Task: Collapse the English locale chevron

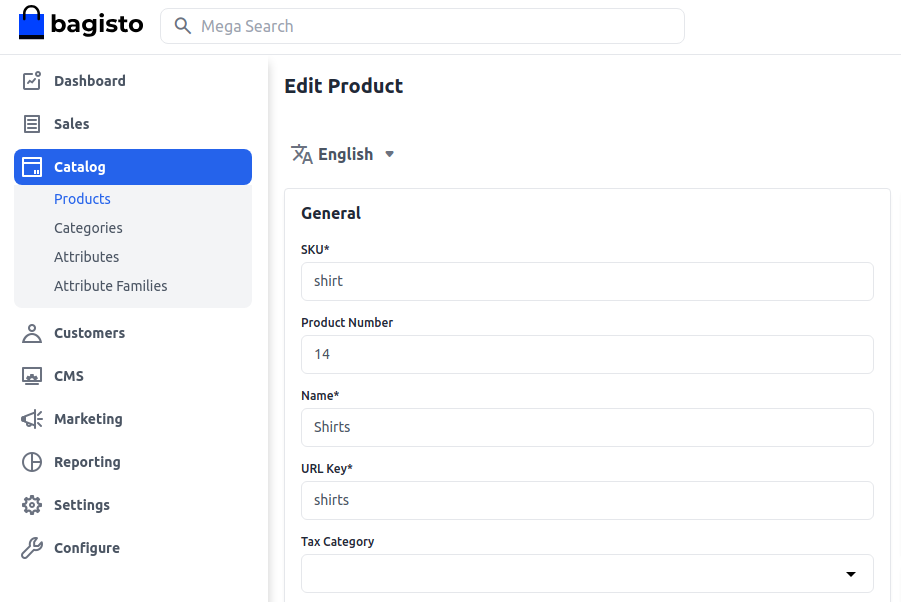Action: coord(389,154)
